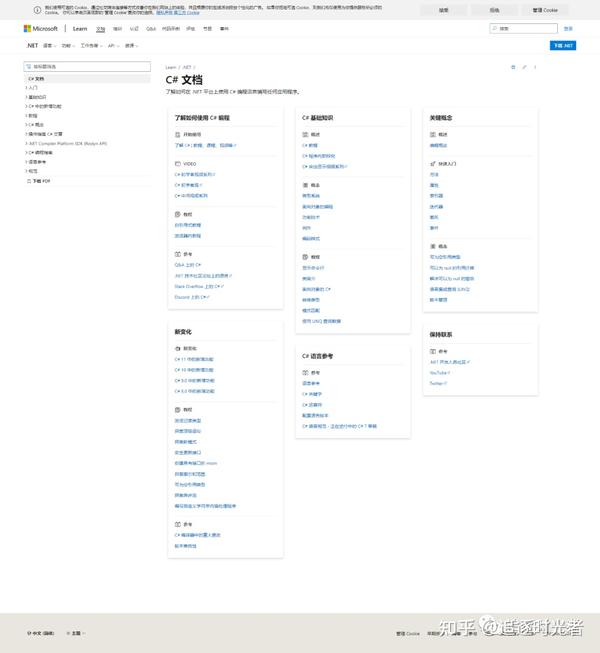Select C# 文档 in the sidebar tree
600x653 pixels.
pyautogui.click(x=87, y=78)
